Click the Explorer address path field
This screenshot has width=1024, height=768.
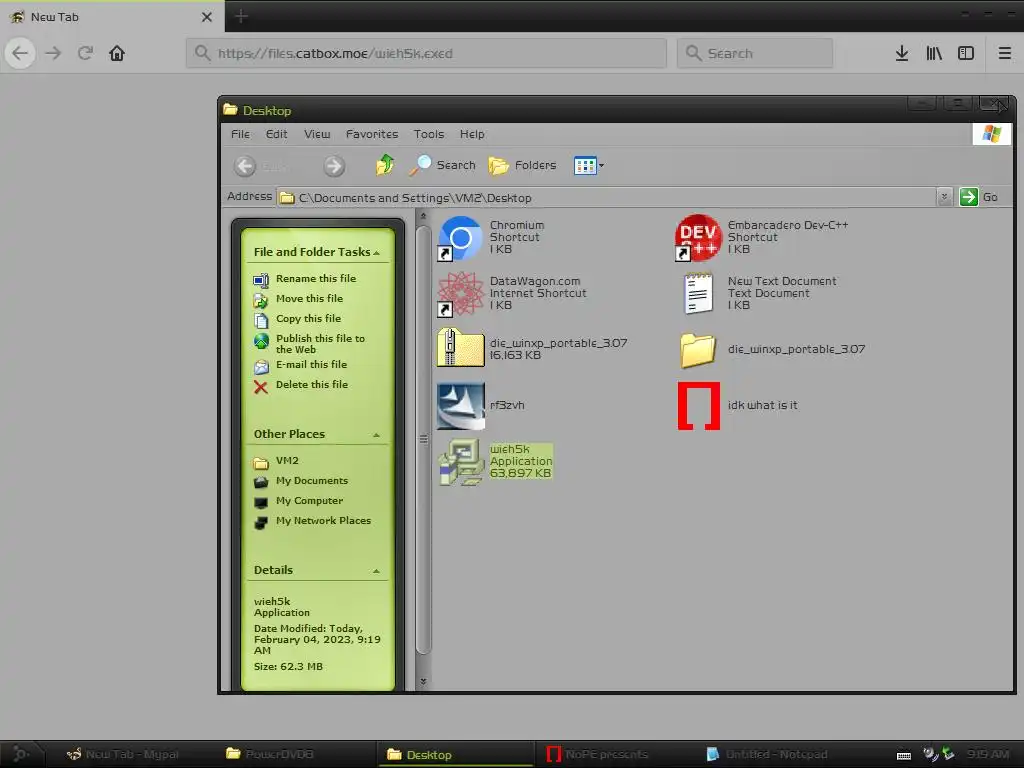coord(607,197)
